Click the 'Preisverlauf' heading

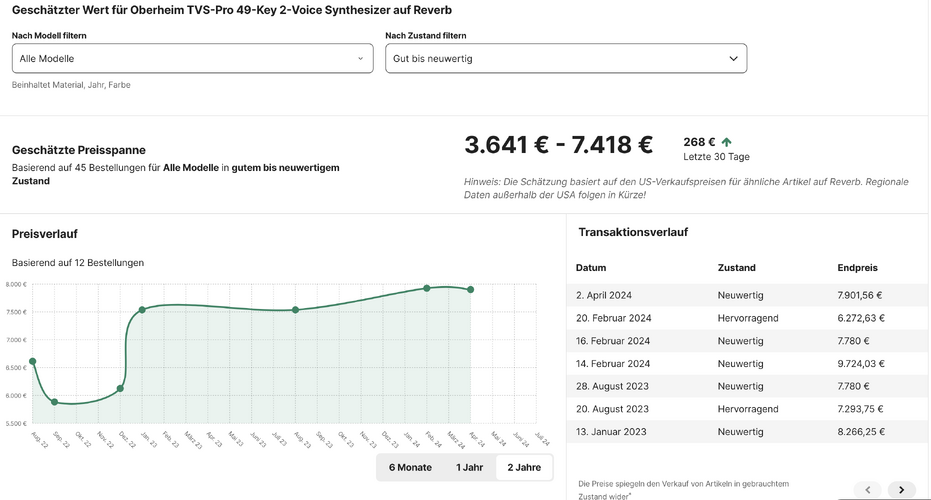[45, 234]
